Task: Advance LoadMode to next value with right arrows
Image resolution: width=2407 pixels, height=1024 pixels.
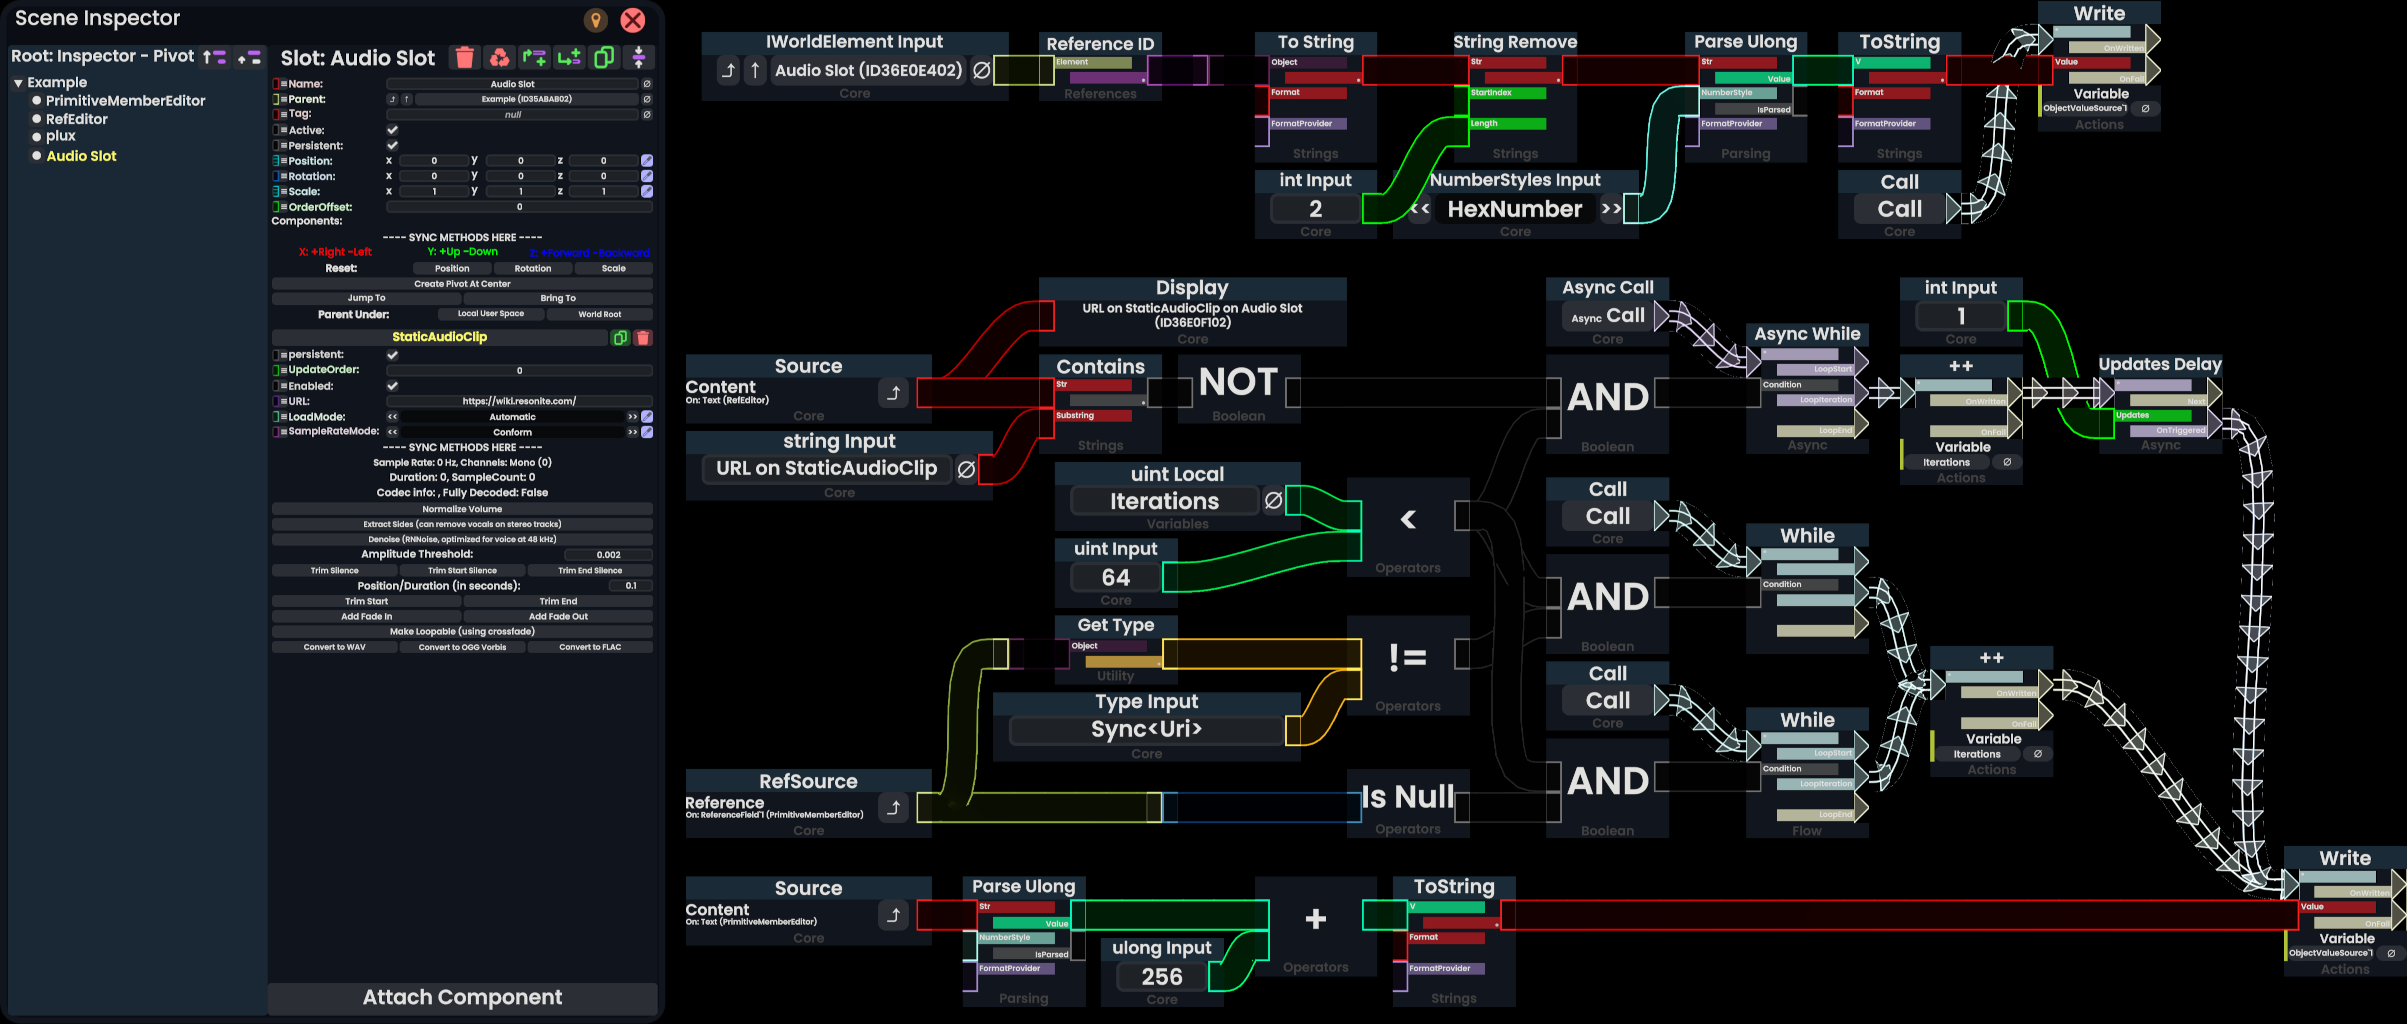Action: (x=632, y=417)
